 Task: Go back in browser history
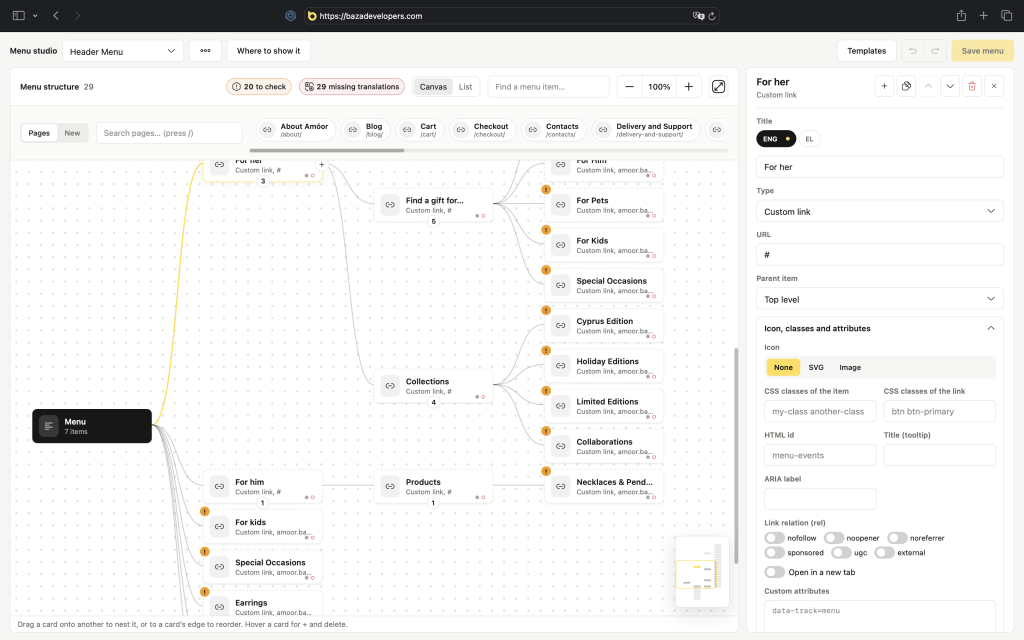point(56,16)
